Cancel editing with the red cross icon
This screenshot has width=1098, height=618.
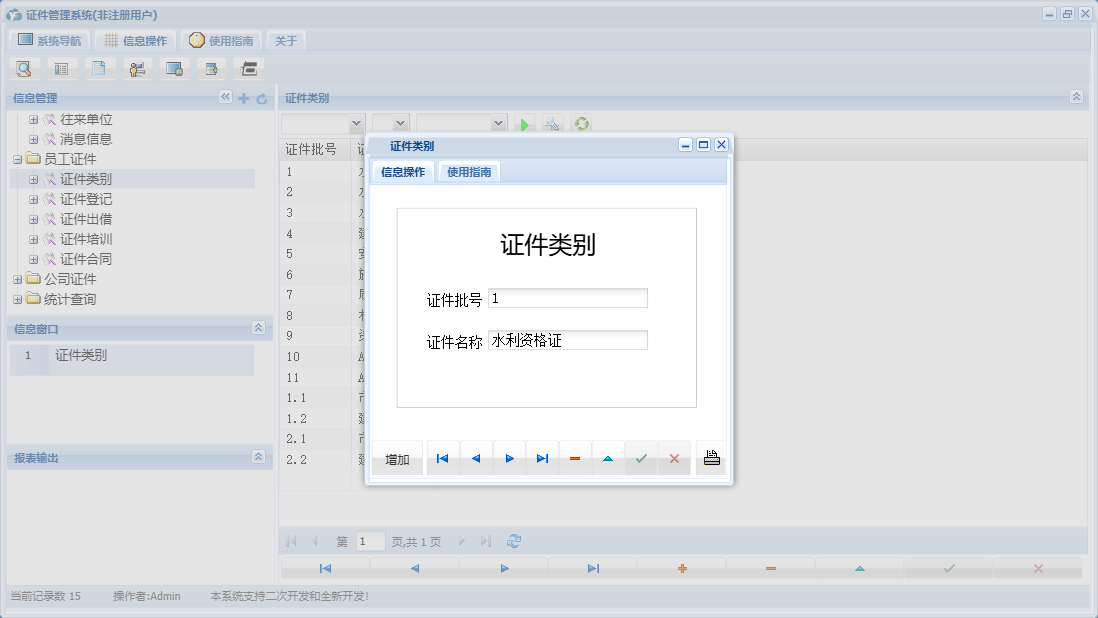(x=674, y=457)
